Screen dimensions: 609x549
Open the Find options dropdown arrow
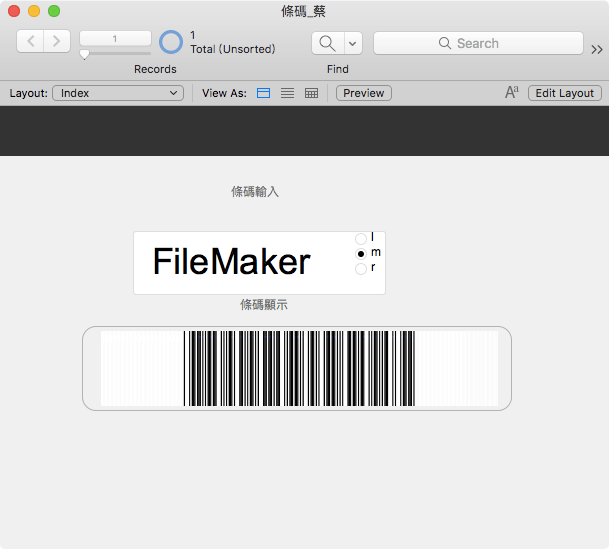coord(353,43)
